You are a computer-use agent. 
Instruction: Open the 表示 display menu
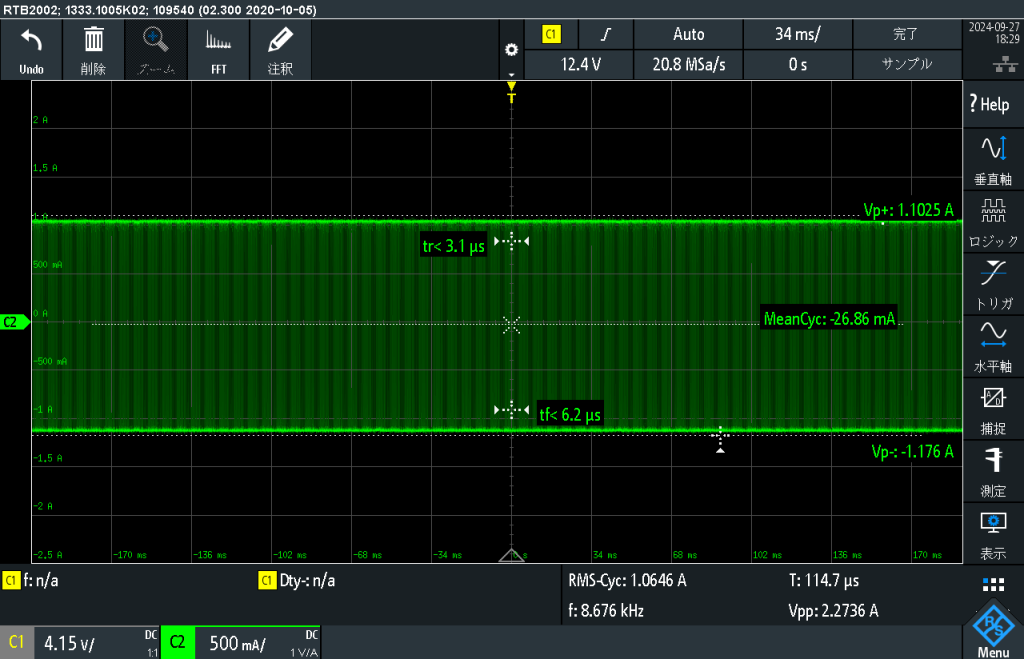point(993,532)
